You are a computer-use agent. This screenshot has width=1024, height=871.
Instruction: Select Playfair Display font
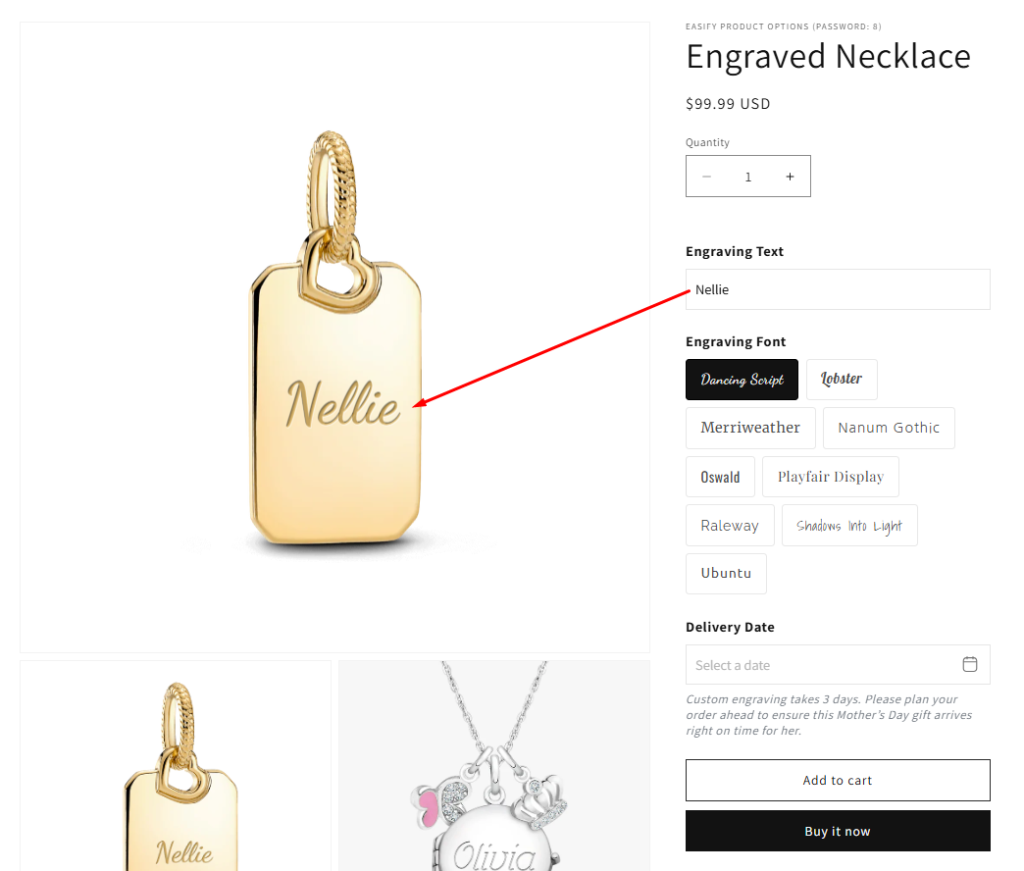[x=830, y=477]
